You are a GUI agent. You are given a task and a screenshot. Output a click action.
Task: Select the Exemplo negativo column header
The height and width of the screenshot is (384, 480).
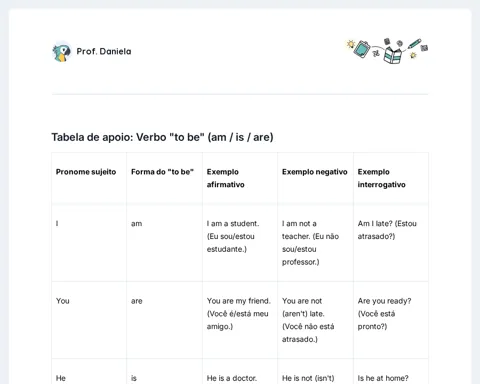(x=315, y=178)
